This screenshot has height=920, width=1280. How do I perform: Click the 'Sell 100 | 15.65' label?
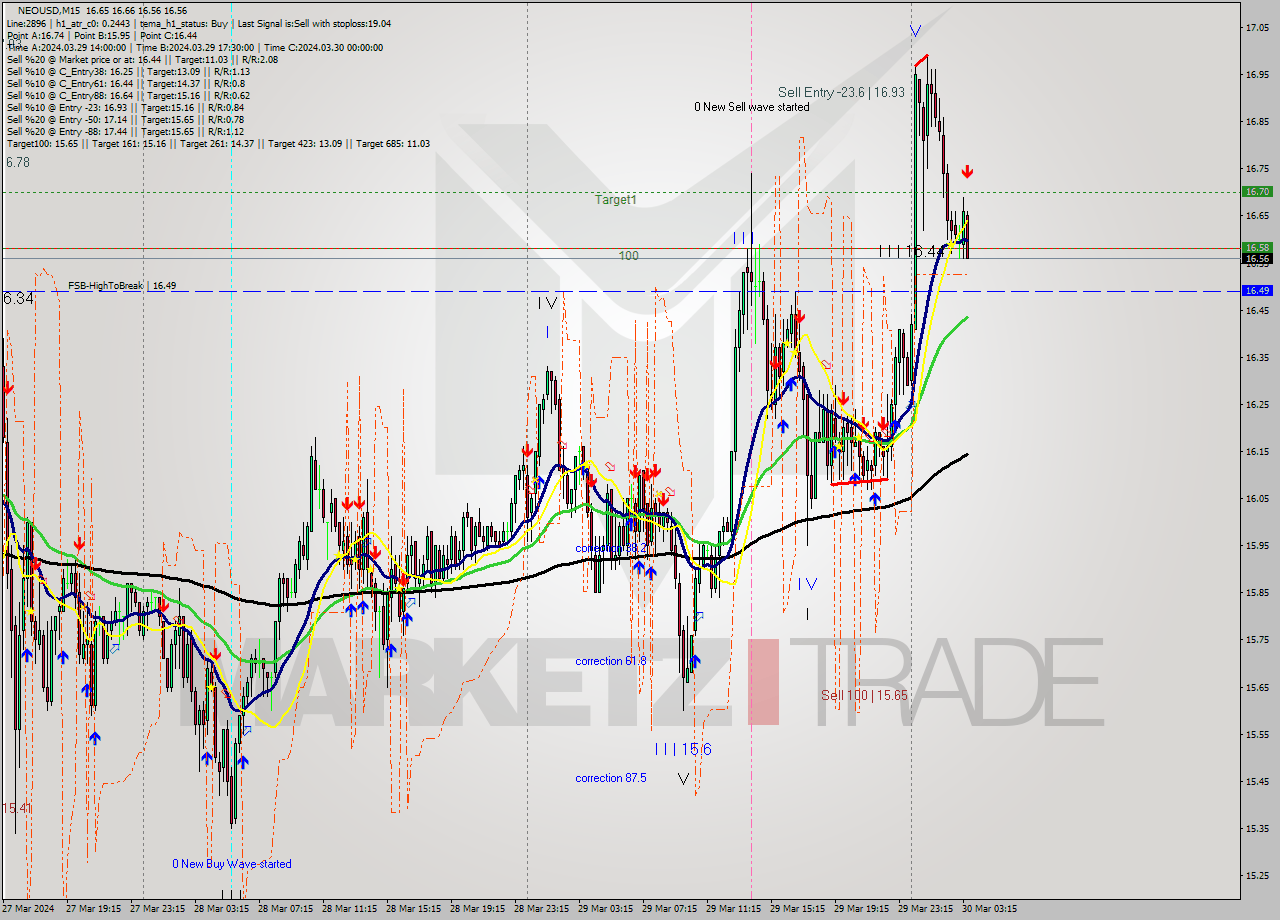tap(864, 695)
